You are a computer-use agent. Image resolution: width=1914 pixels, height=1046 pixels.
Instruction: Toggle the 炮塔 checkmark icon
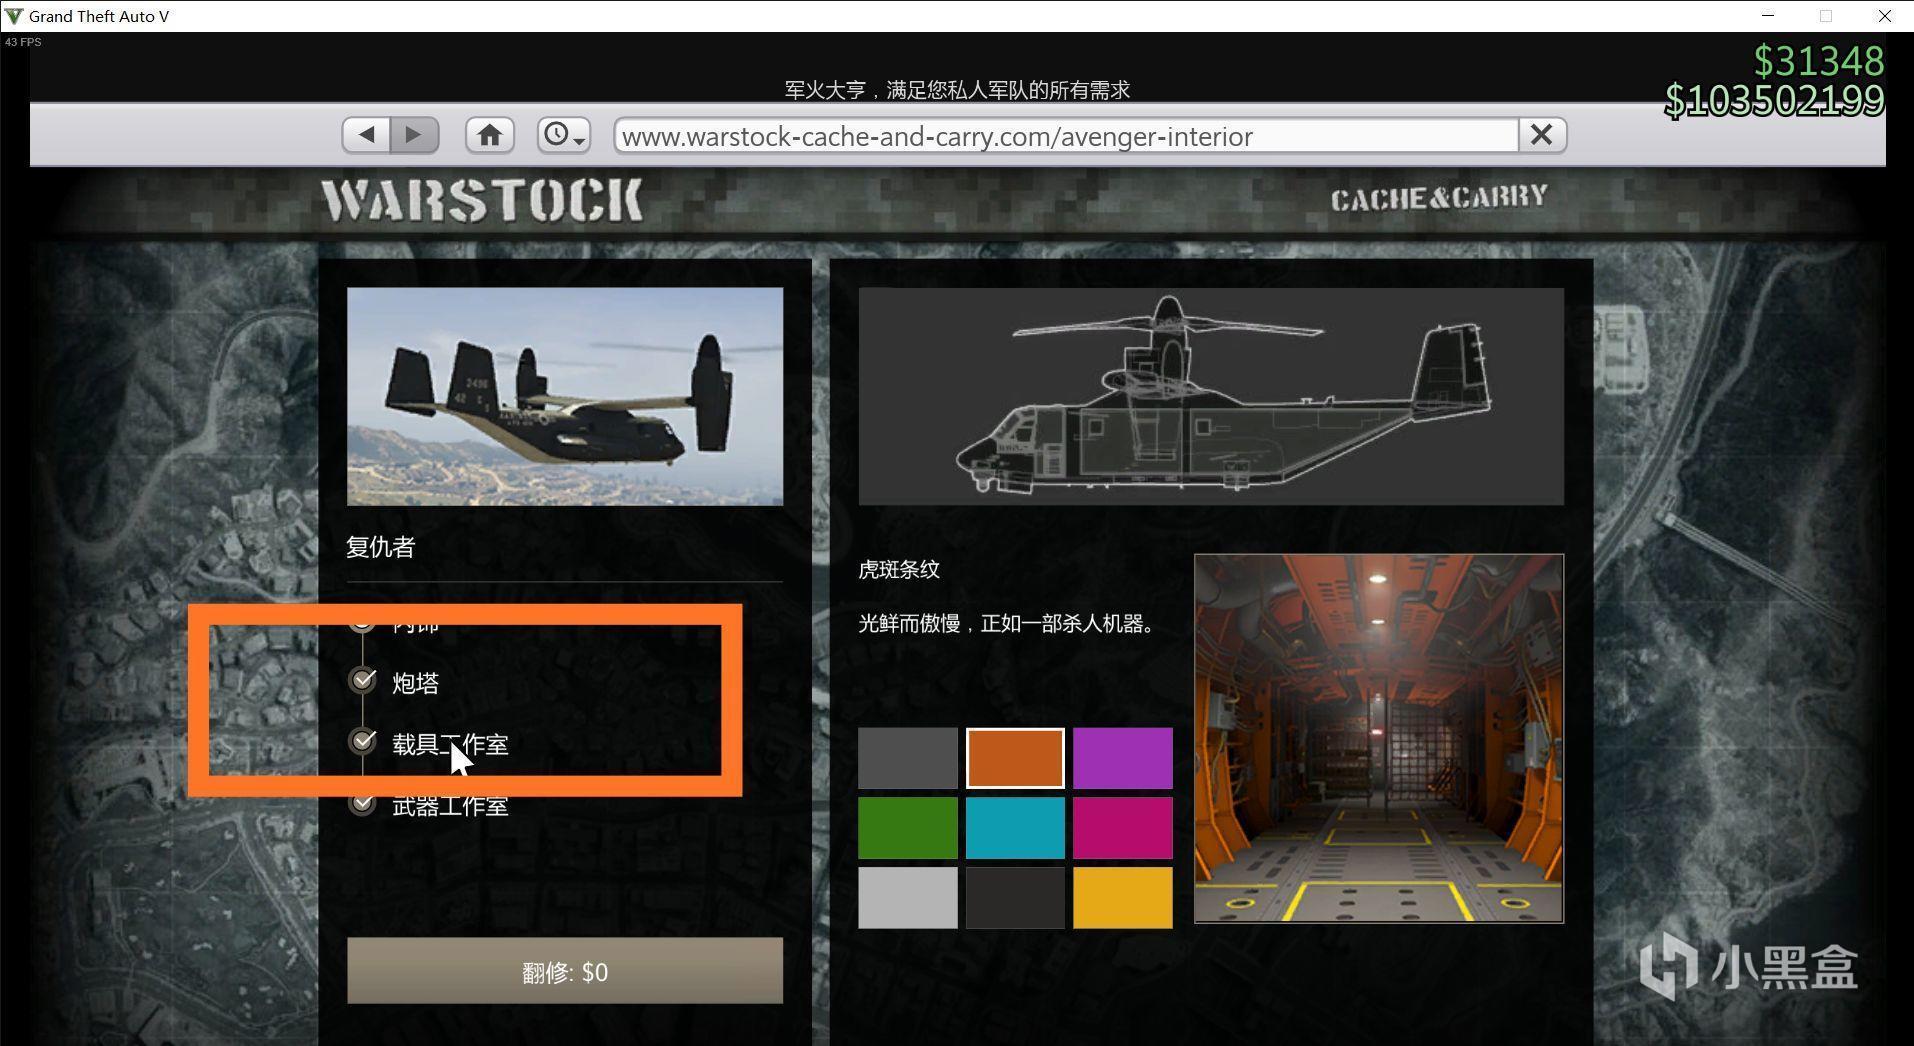point(363,680)
